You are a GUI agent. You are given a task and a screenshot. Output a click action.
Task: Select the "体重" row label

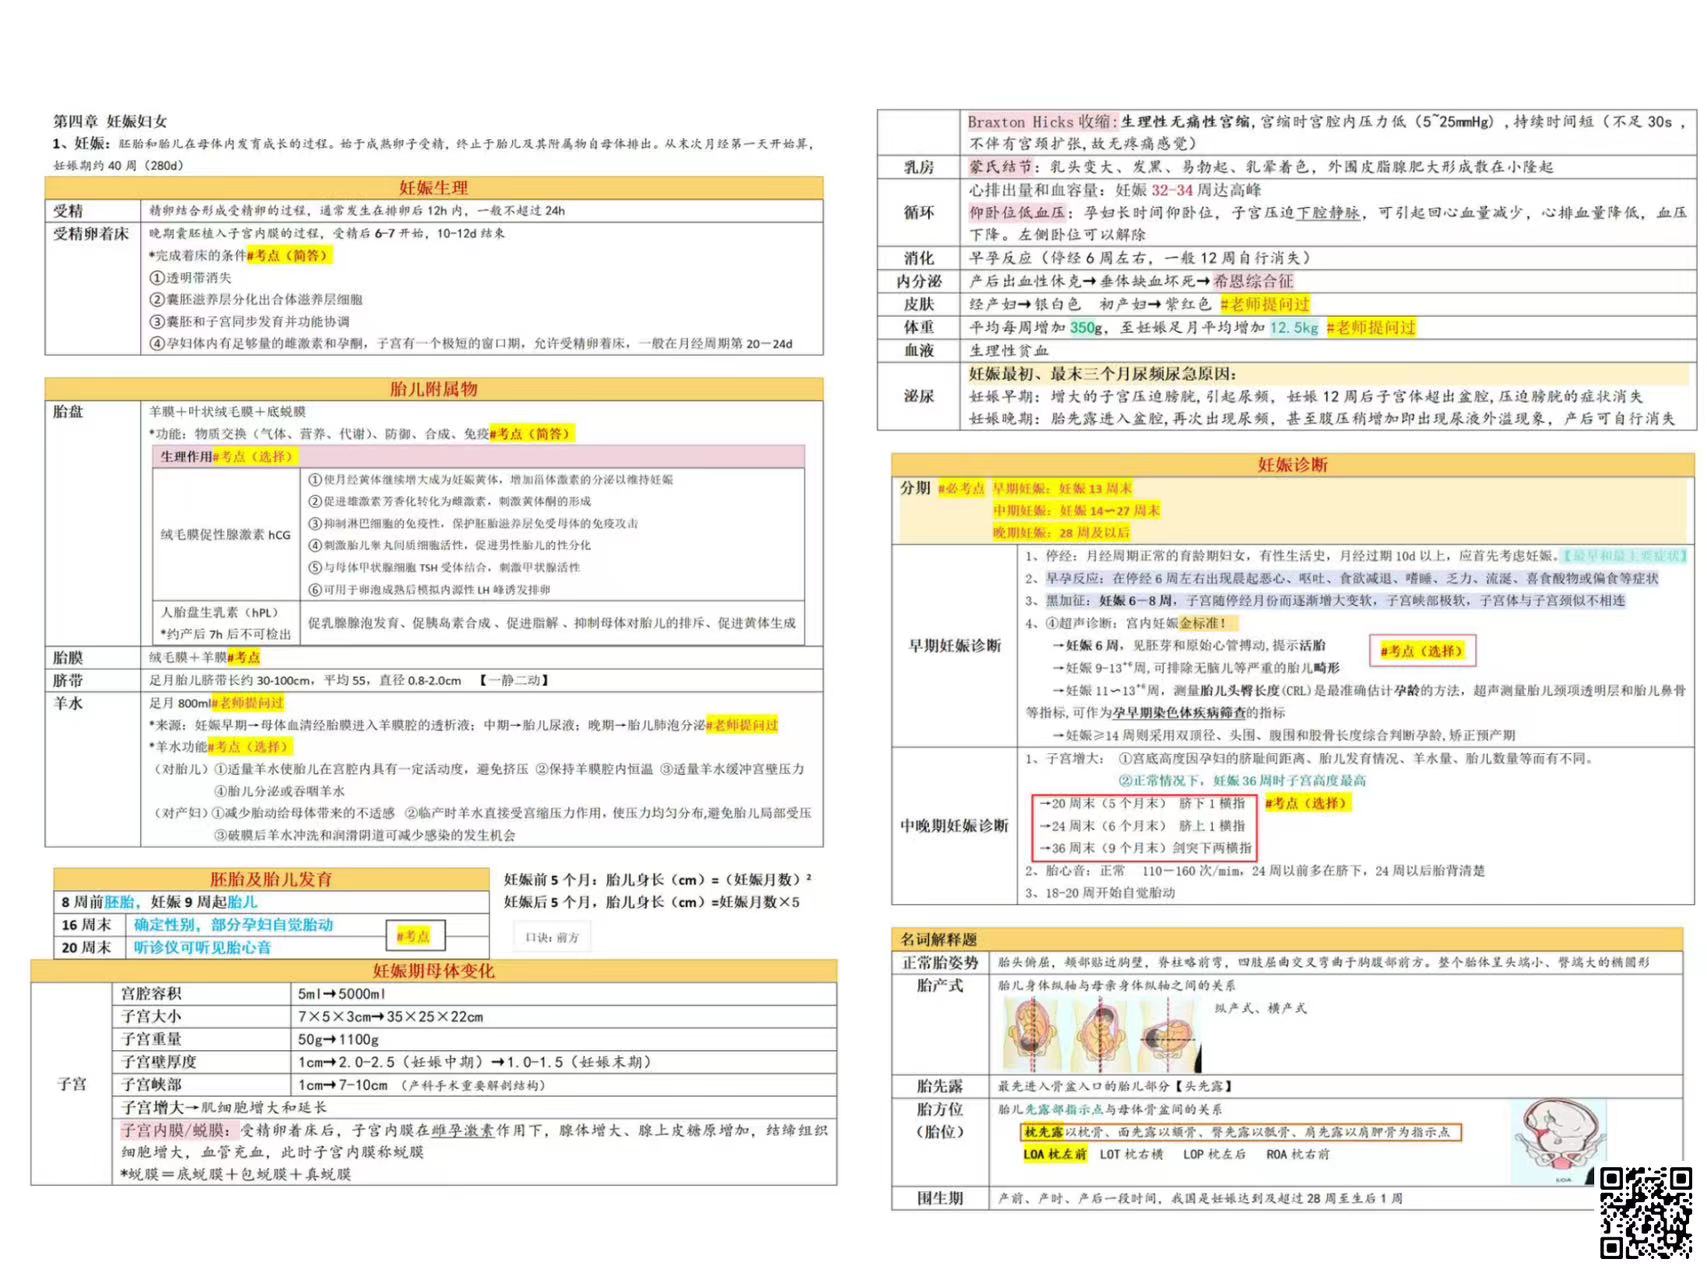click(x=918, y=327)
